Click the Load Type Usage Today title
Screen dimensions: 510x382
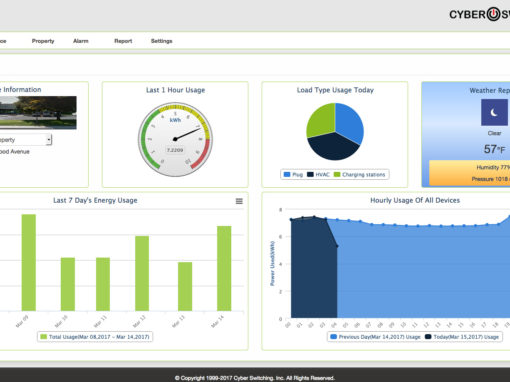coord(335,90)
